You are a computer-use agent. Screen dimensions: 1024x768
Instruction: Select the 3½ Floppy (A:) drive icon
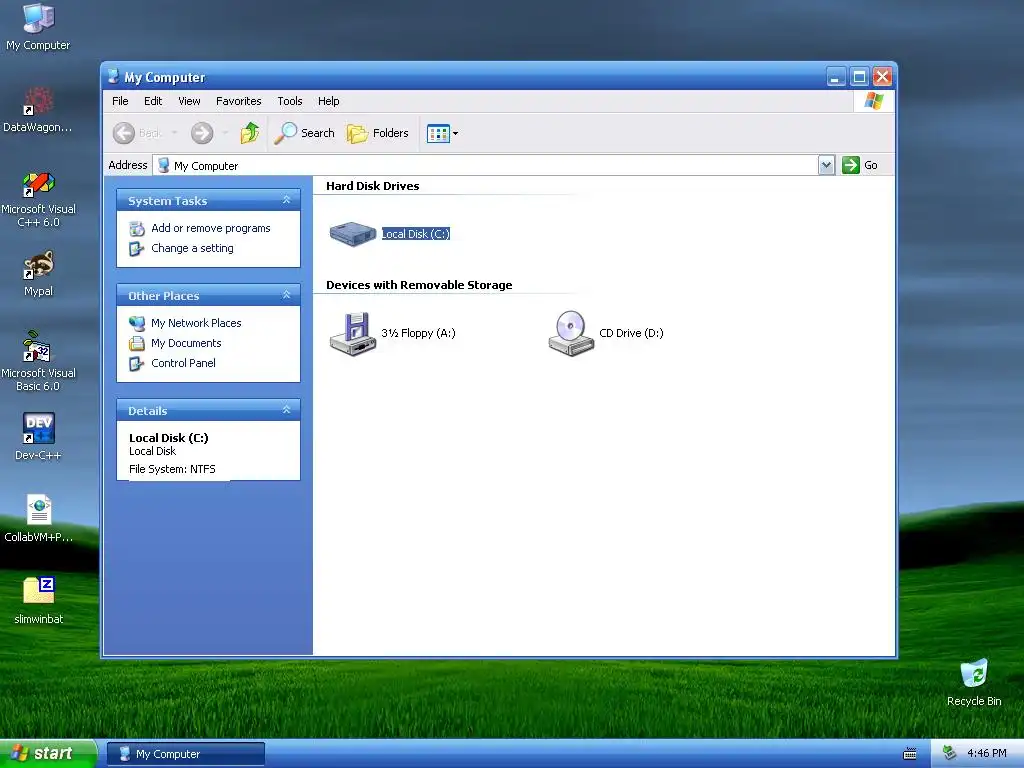pos(353,334)
